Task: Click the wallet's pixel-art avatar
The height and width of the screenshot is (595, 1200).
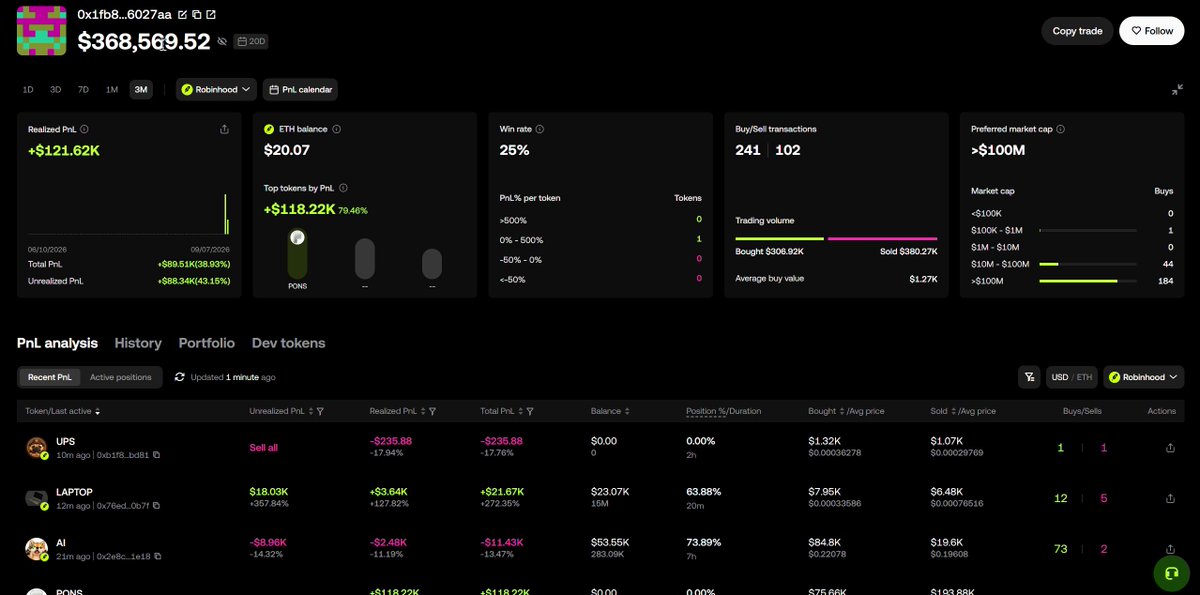Action: pos(42,30)
